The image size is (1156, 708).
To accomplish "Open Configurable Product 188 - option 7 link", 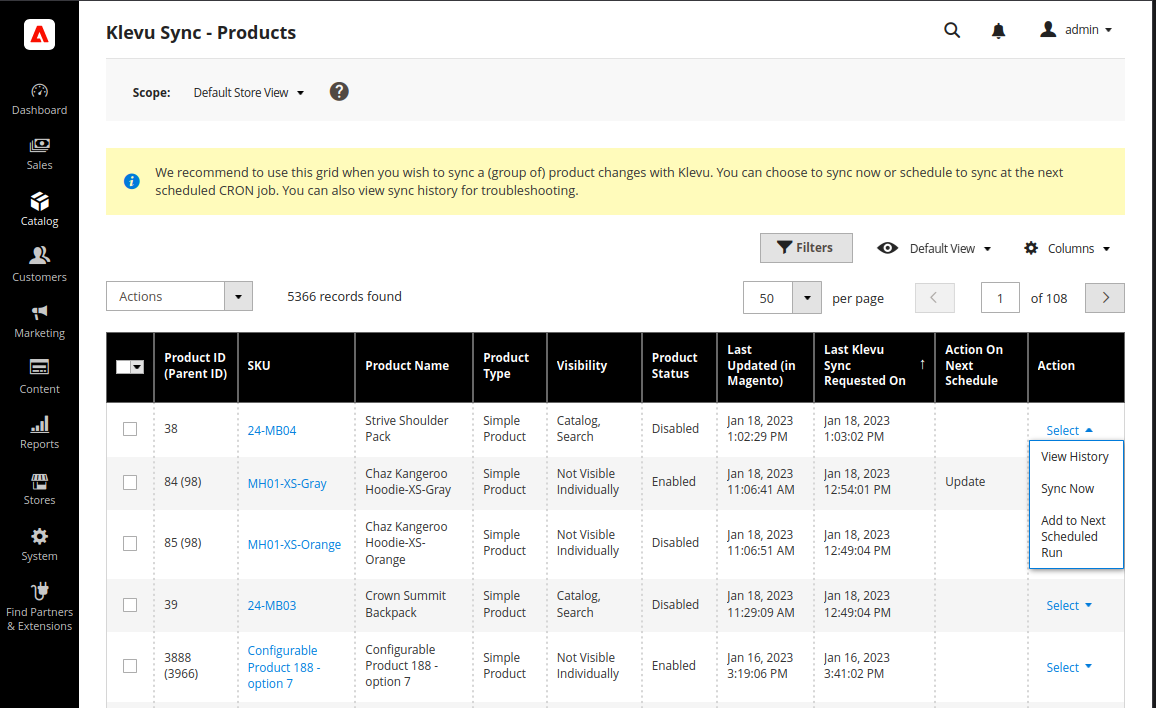I will (284, 667).
